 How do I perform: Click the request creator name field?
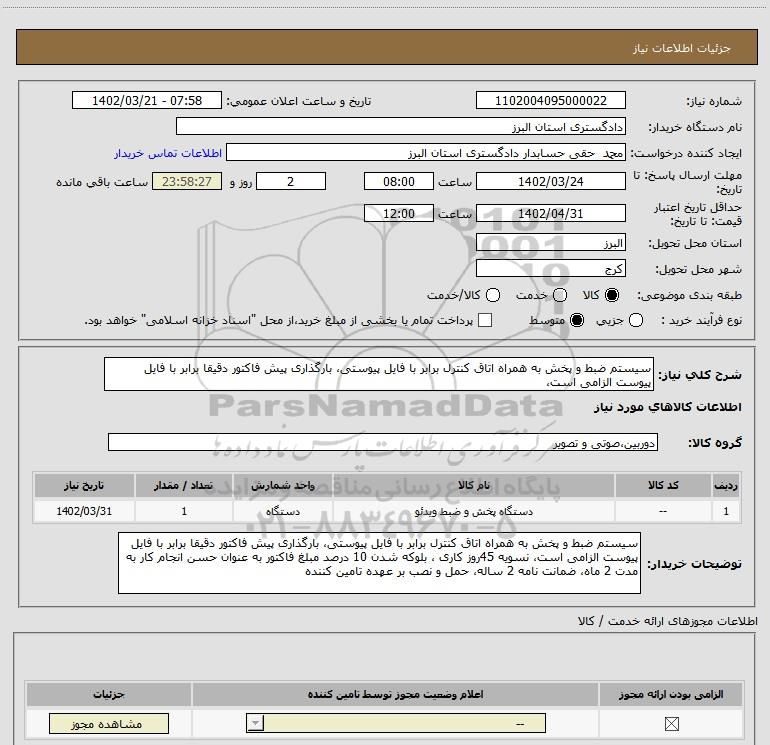coord(426,153)
